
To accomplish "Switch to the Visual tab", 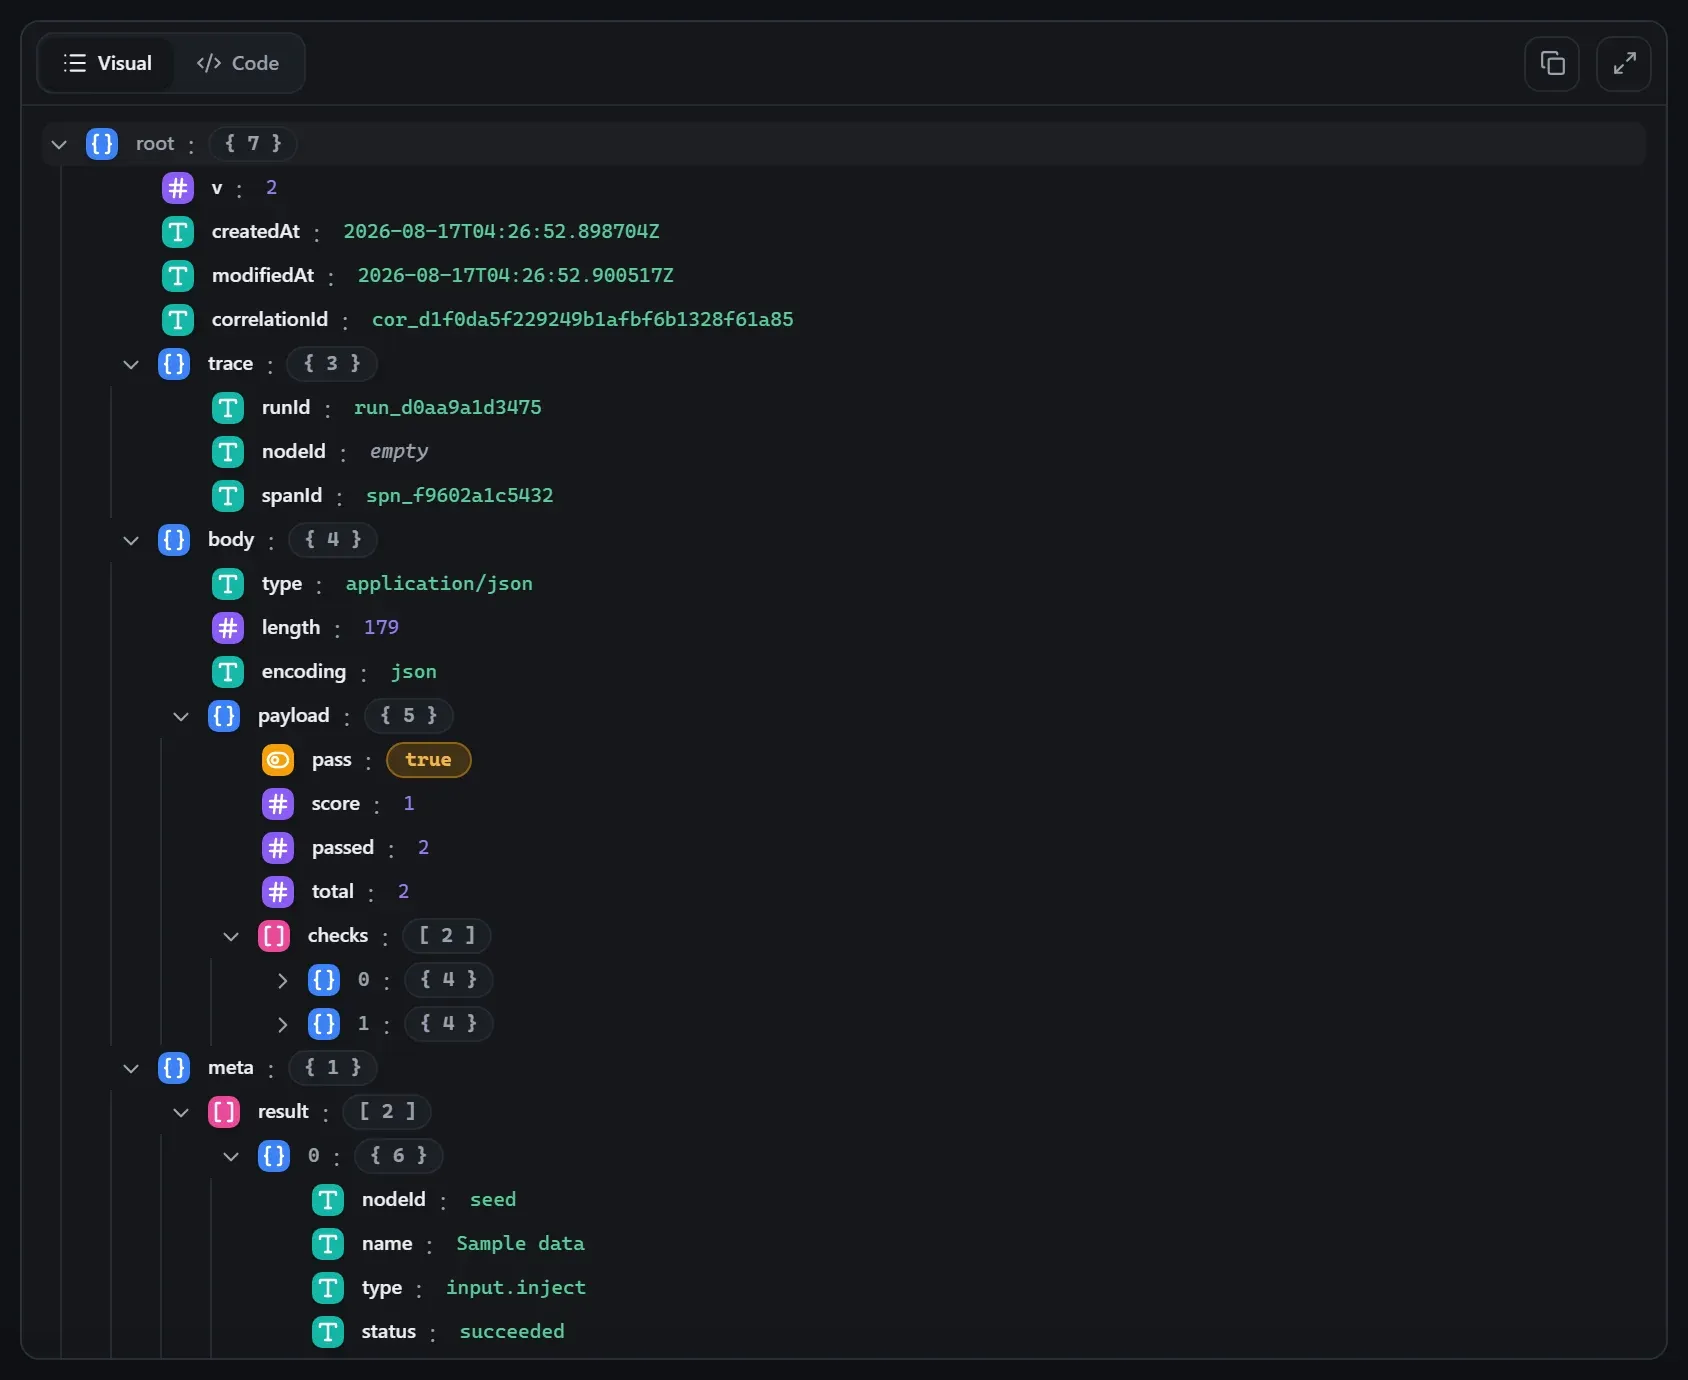I will click(107, 63).
